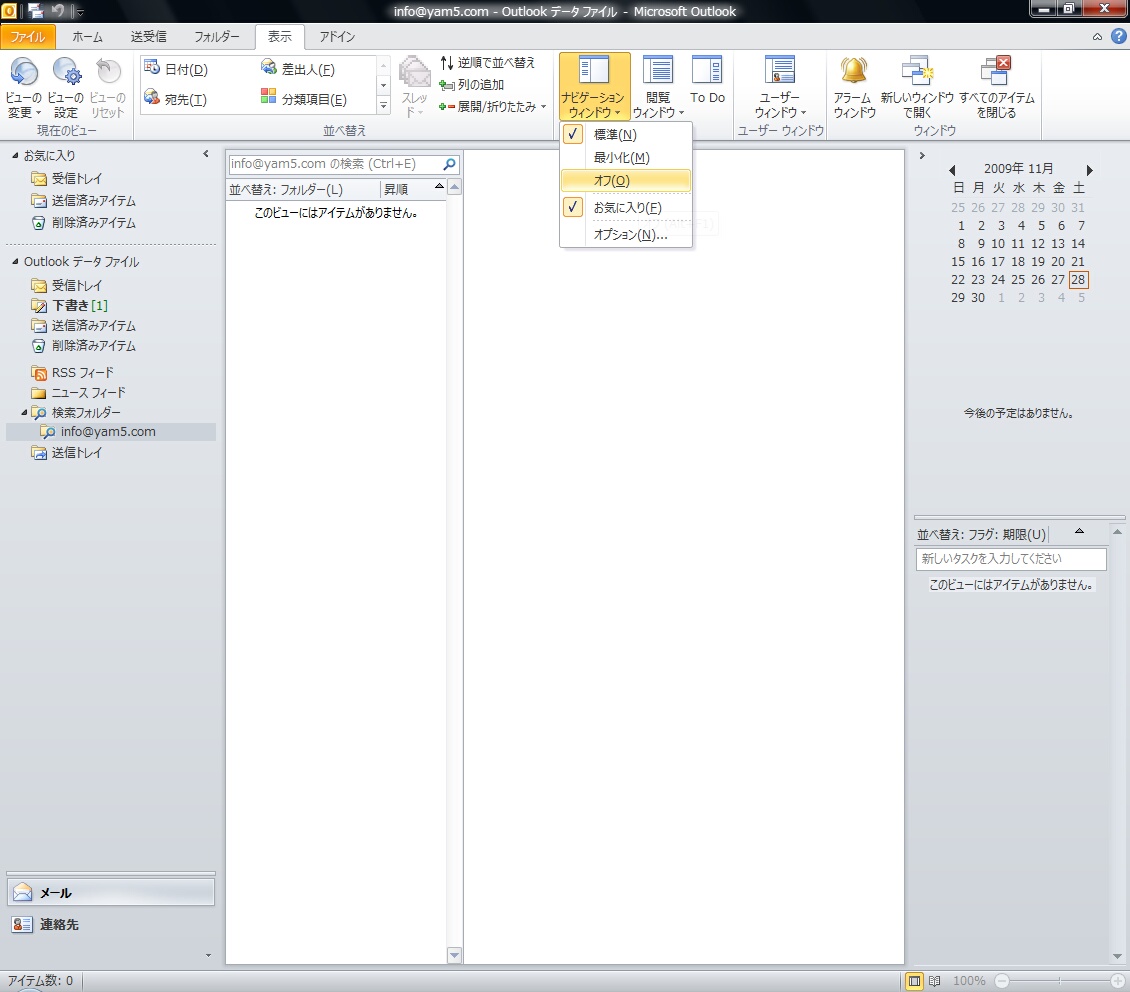Image resolution: width=1130 pixels, height=992 pixels.
Task: Click the zoom in plus button
Action: [x=1118, y=981]
